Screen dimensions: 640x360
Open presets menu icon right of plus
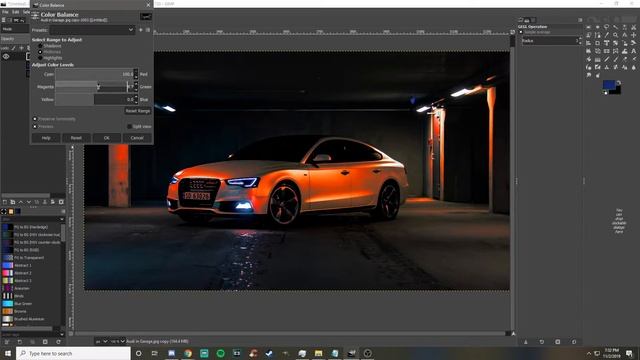click(148, 30)
